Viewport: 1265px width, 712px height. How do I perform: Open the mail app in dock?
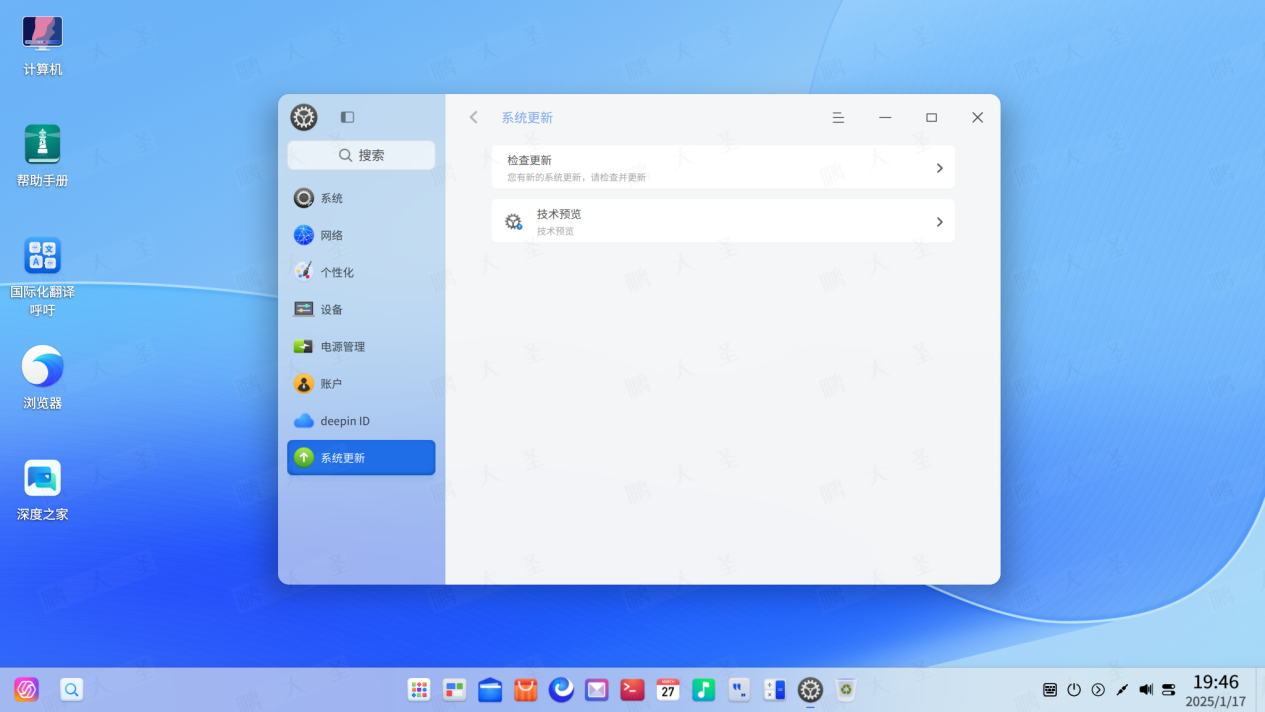tap(597, 689)
